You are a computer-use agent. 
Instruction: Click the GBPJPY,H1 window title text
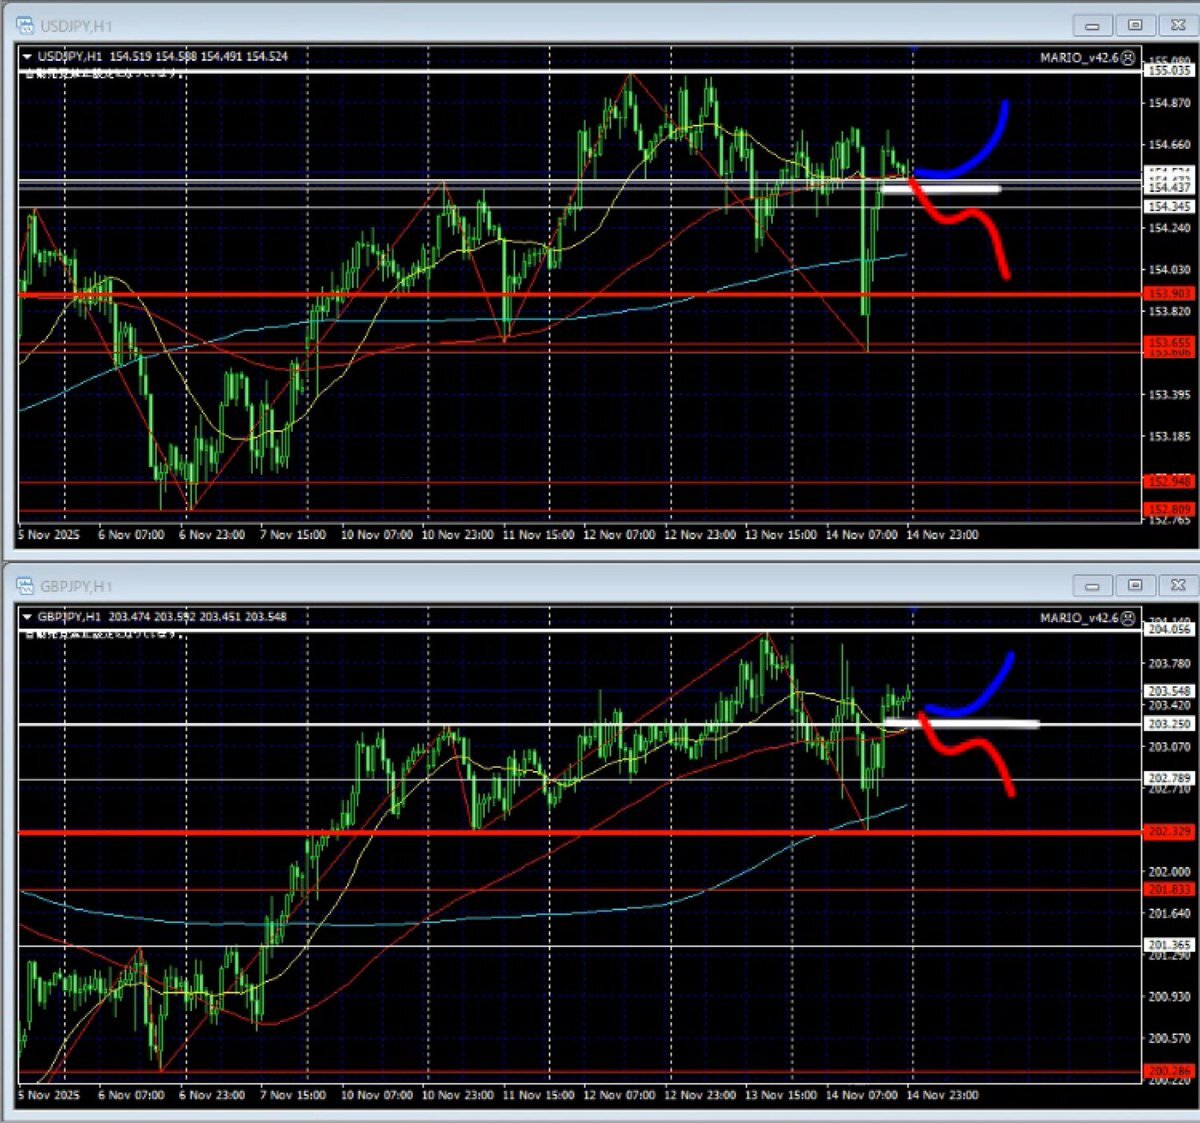pos(76,586)
